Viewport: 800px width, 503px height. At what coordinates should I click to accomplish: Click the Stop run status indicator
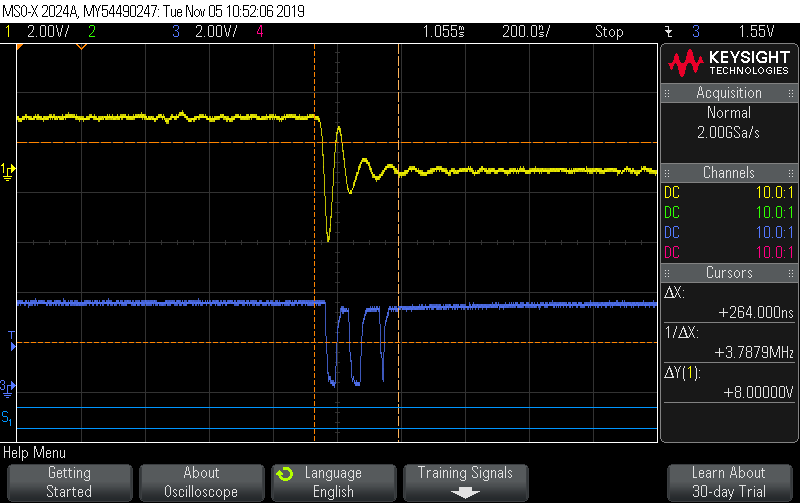[x=609, y=32]
